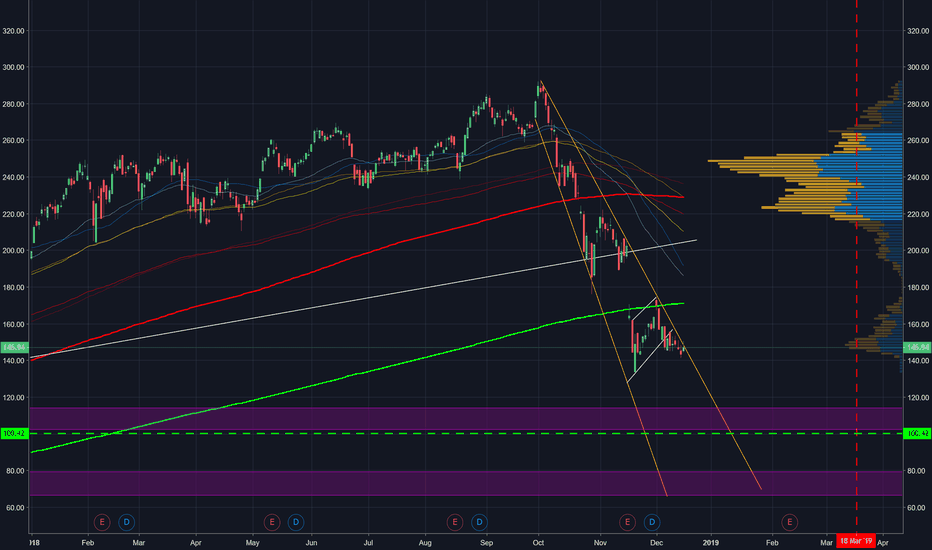Image resolution: width=932 pixels, height=550 pixels.
Task: Click '320.00' on the left price axis
Action: [x=13, y=31]
